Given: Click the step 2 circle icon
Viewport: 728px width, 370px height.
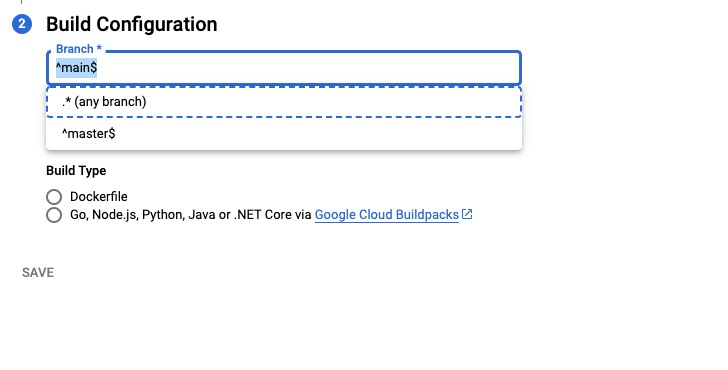Looking at the screenshot, I should coord(22,24).
